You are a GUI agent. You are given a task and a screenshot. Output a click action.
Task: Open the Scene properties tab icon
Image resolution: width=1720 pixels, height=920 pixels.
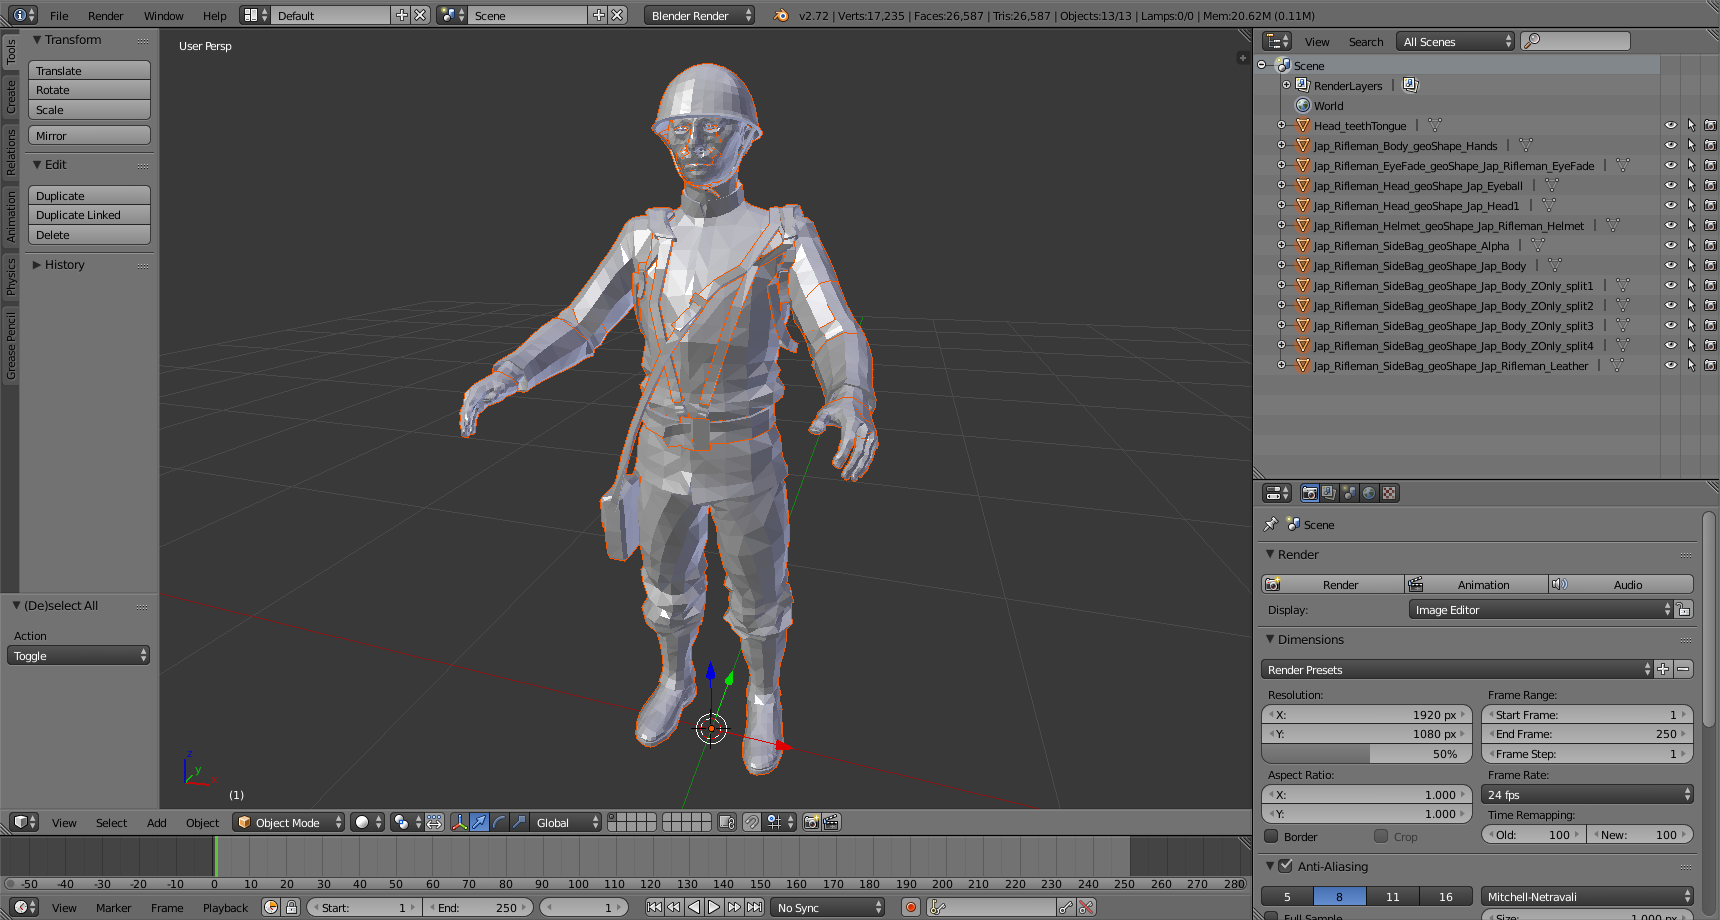click(1349, 493)
